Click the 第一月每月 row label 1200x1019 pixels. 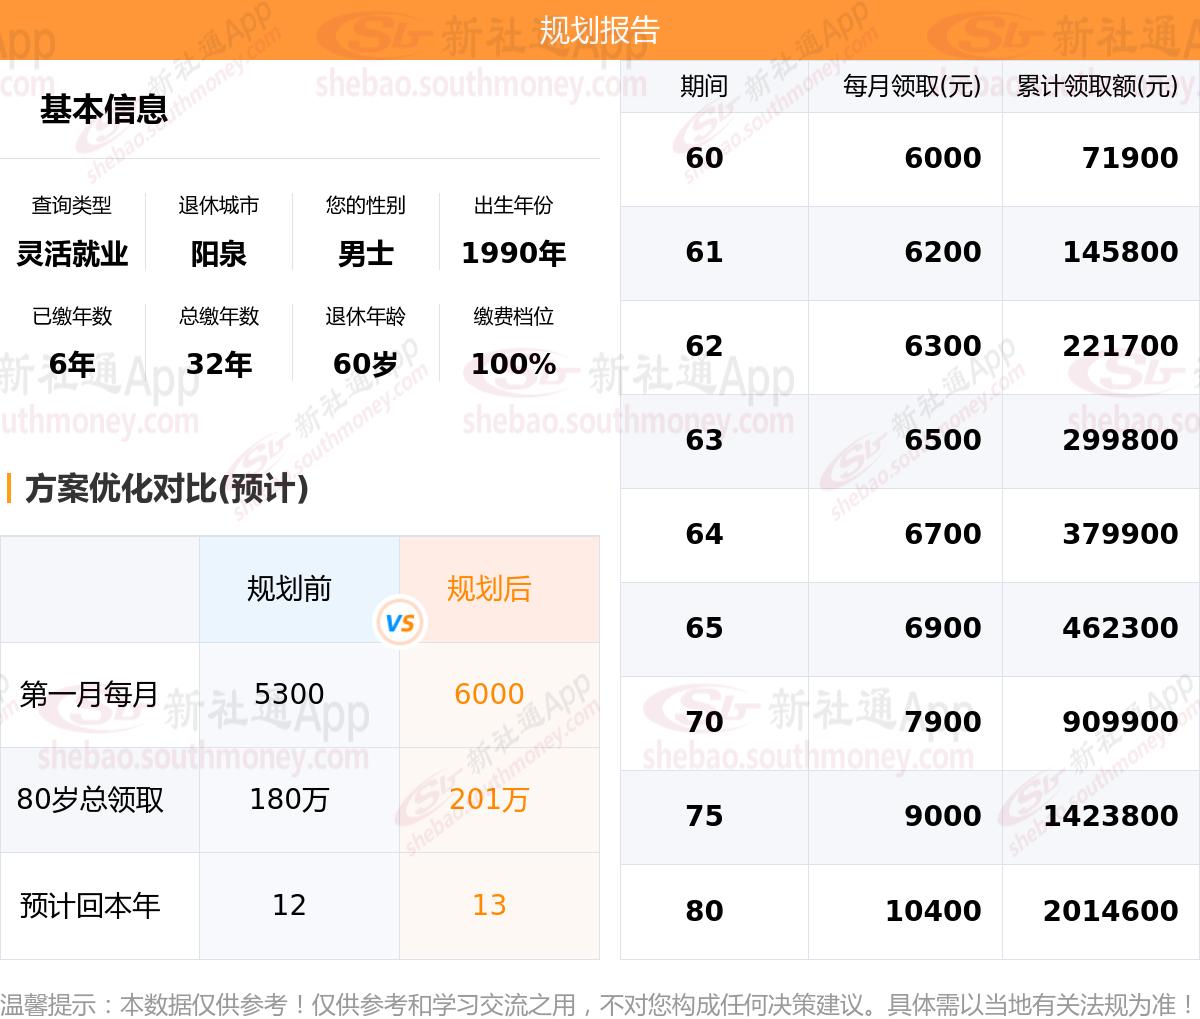point(89,694)
